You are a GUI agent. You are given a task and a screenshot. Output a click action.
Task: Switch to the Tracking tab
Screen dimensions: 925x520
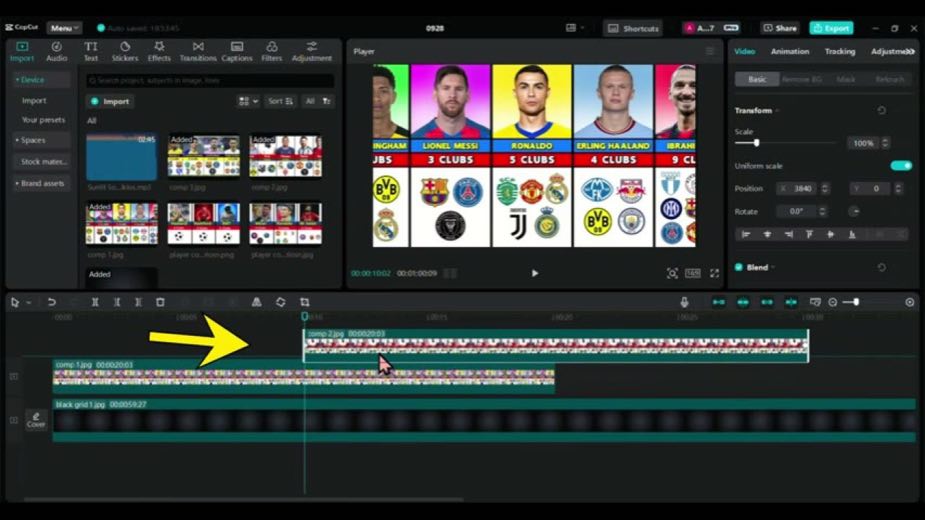tap(839, 51)
